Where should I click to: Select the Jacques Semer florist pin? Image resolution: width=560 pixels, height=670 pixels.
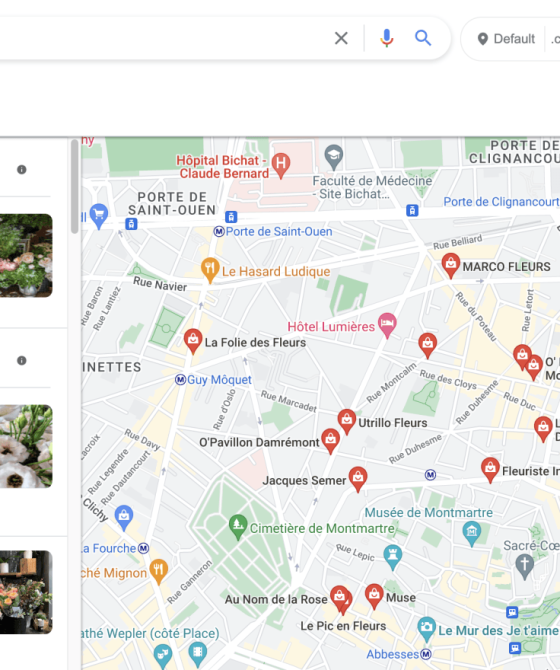pos(358,479)
